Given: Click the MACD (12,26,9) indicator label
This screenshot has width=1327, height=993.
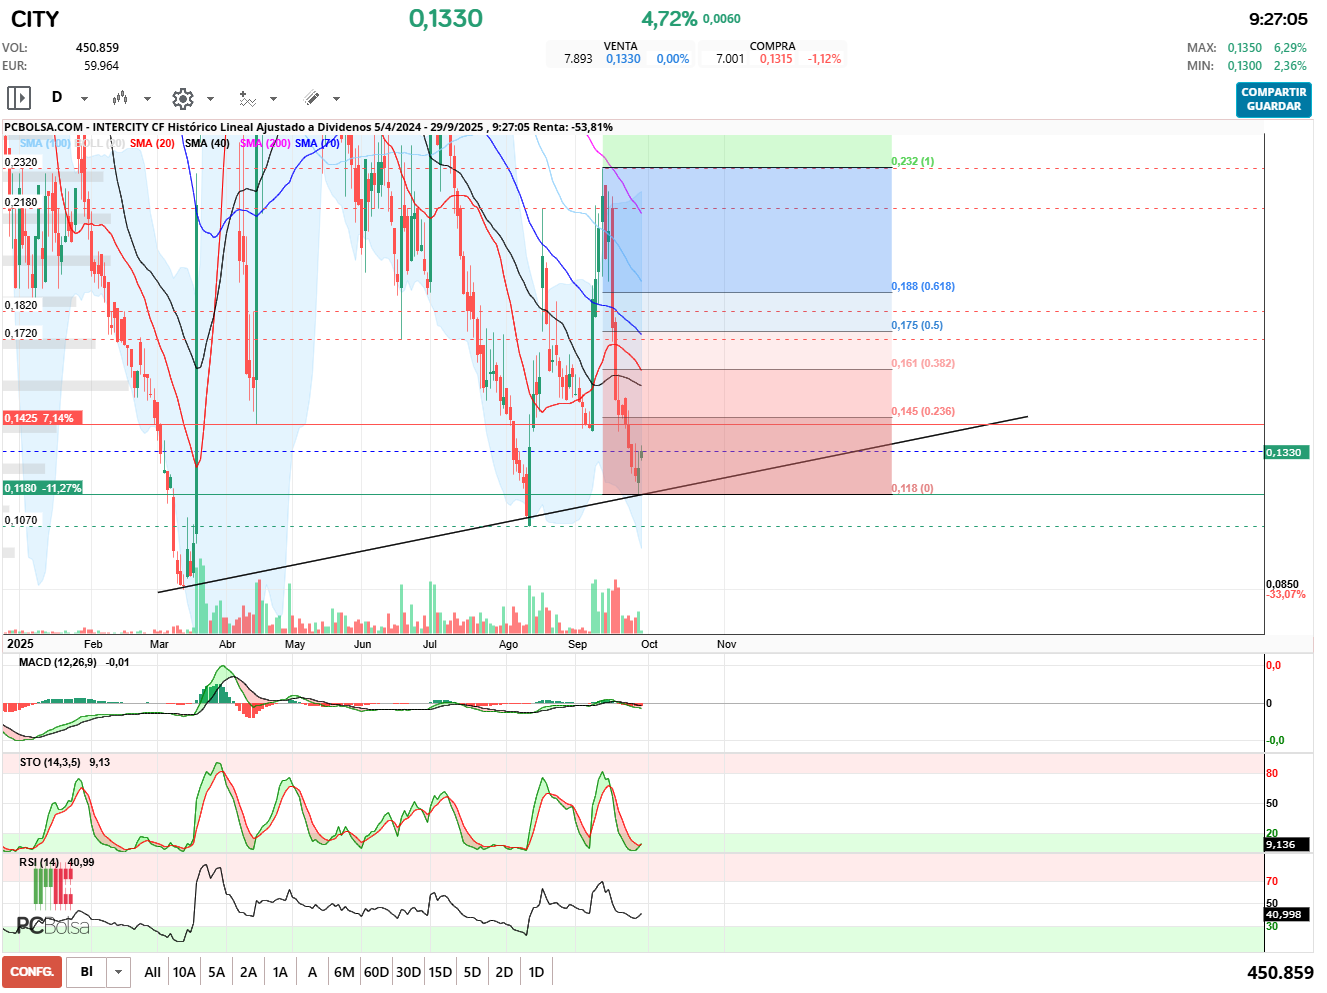Looking at the screenshot, I should [x=58, y=662].
